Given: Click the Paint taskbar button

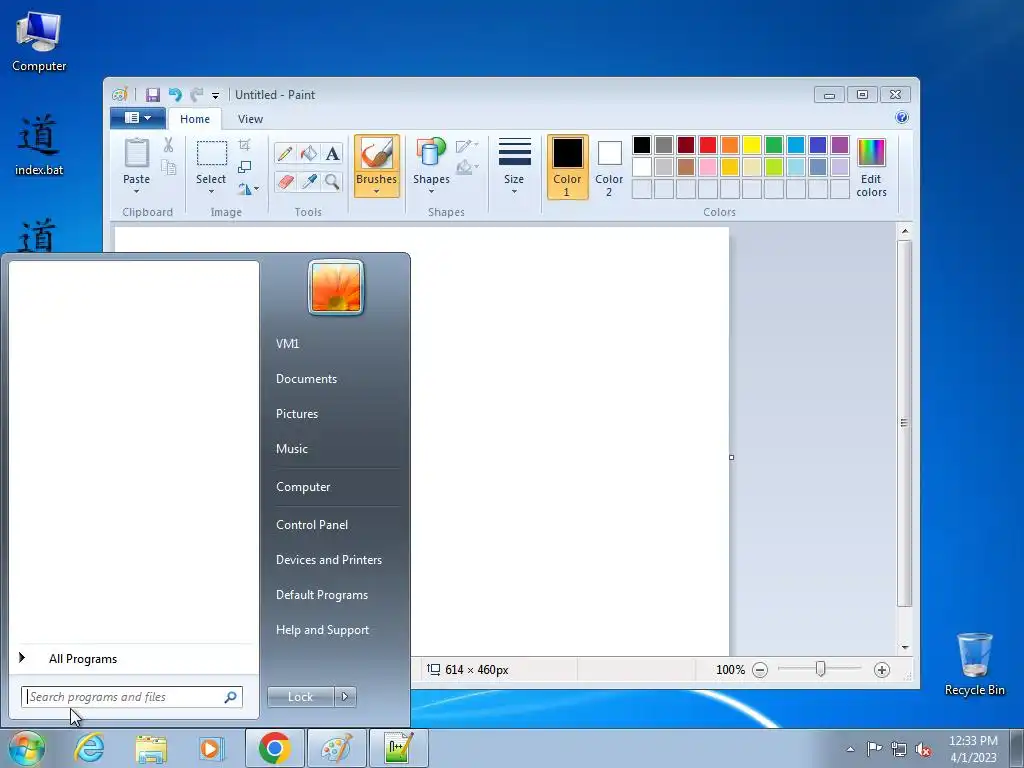Looking at the screenshot, I should coord(336,748).
